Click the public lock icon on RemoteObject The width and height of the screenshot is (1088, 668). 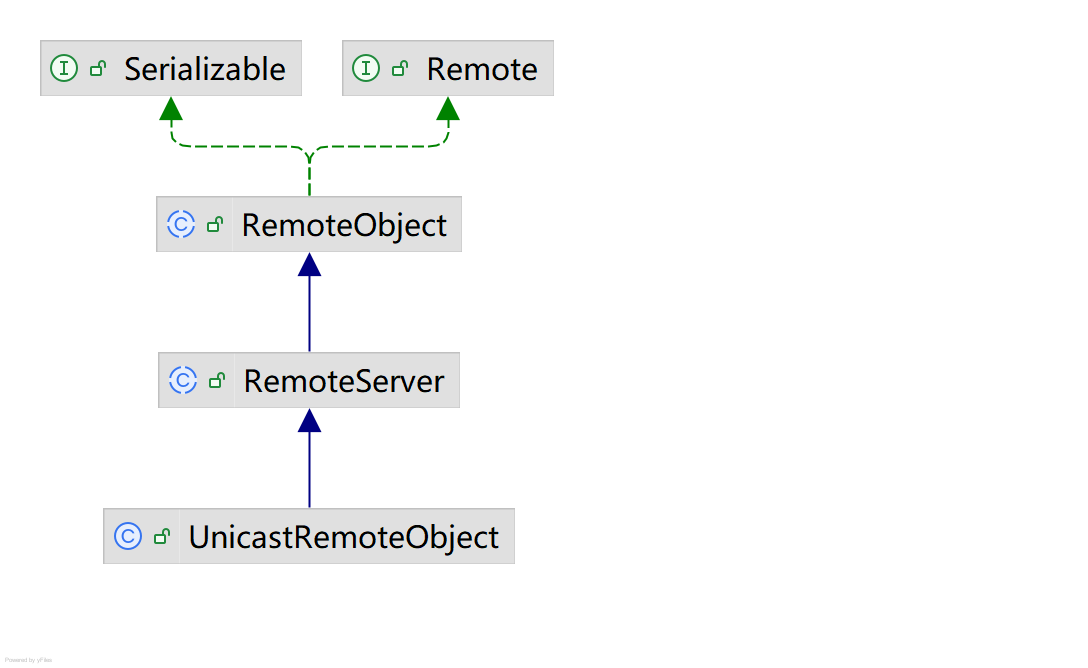click(x=215, y=225)
